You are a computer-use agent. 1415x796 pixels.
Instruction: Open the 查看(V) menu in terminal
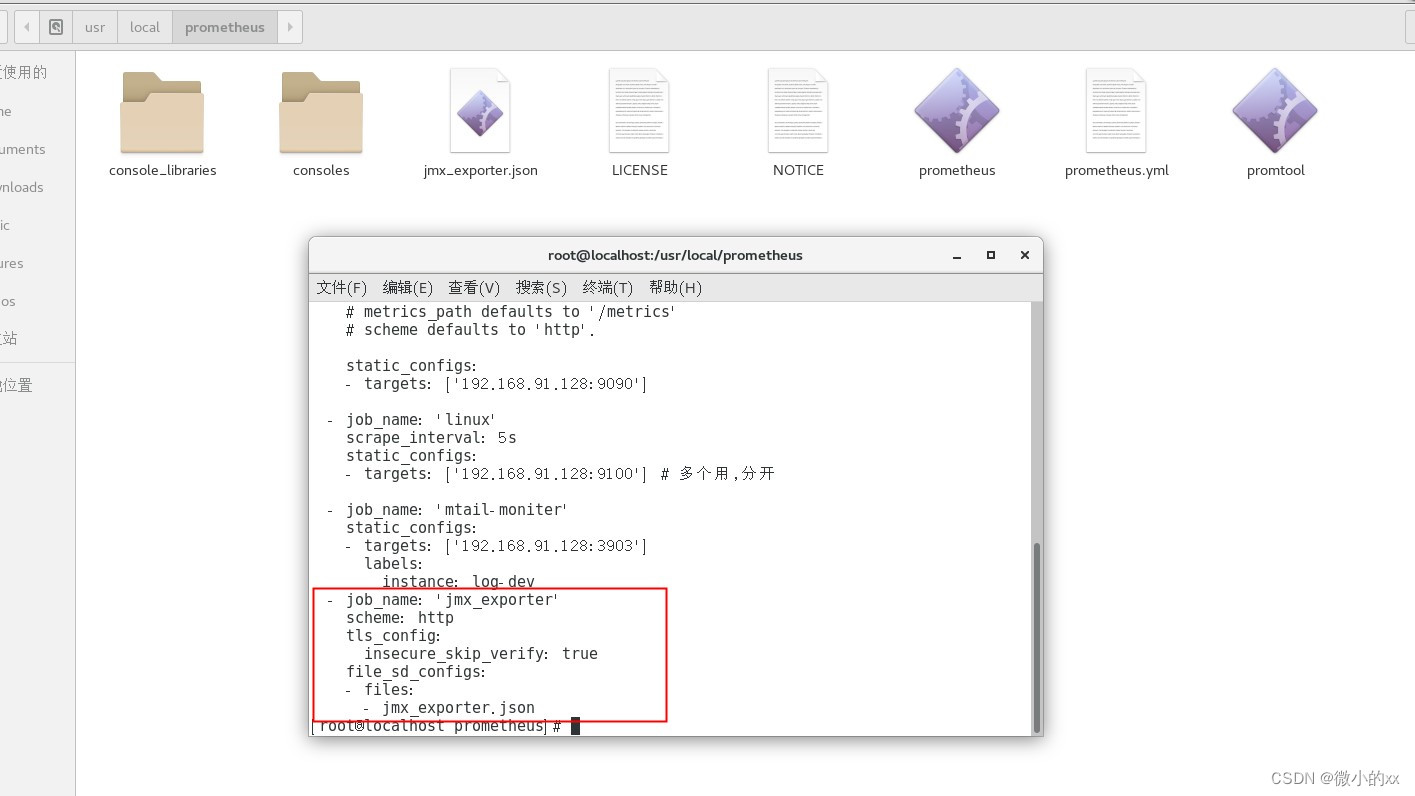tap(474, 288)
